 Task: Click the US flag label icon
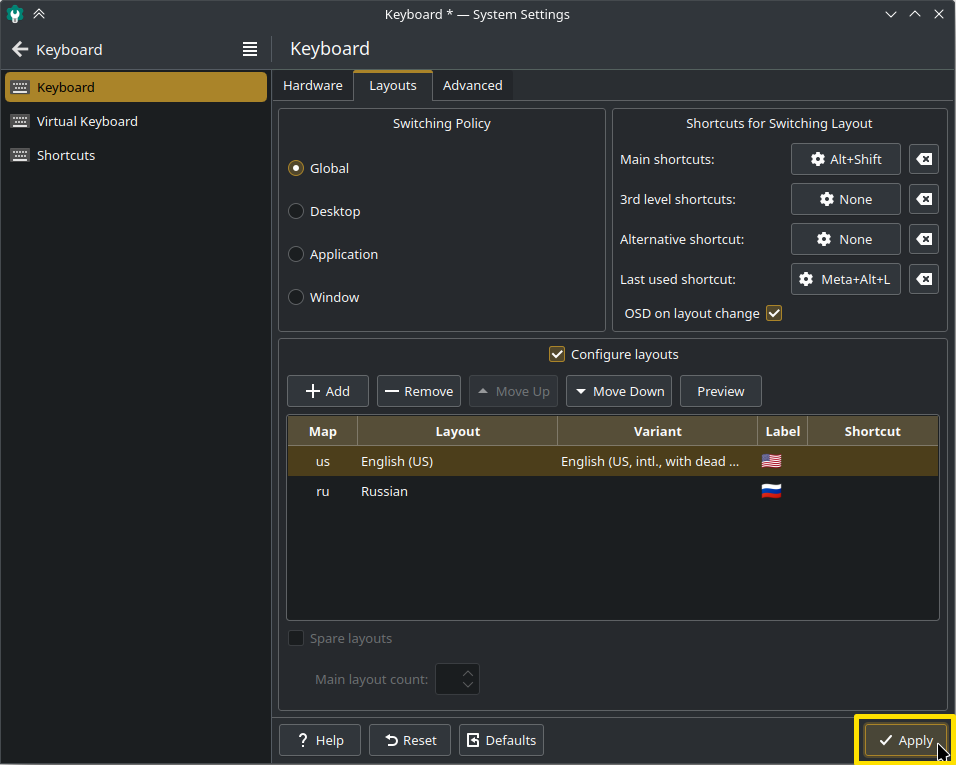click(x=771, y=462)
